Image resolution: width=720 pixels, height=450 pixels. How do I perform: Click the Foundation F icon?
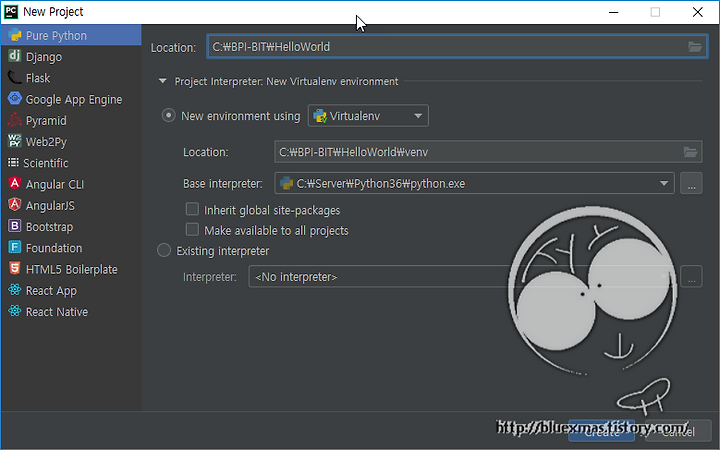pyautogui.click(x=15, y=248)
